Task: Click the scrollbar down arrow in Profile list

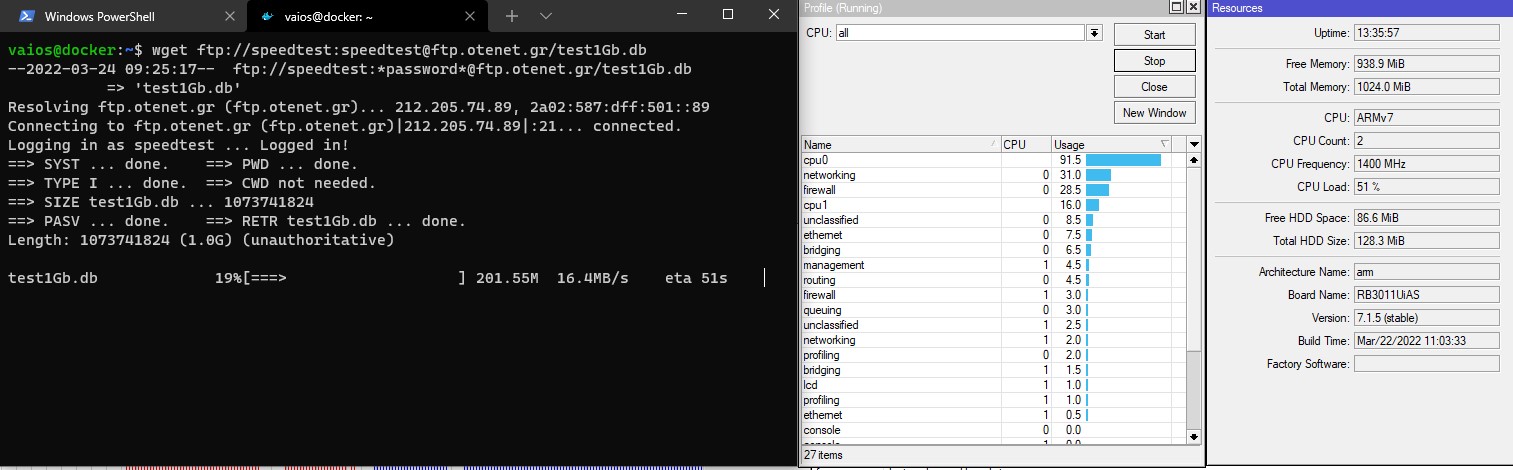Action: 1193,436
